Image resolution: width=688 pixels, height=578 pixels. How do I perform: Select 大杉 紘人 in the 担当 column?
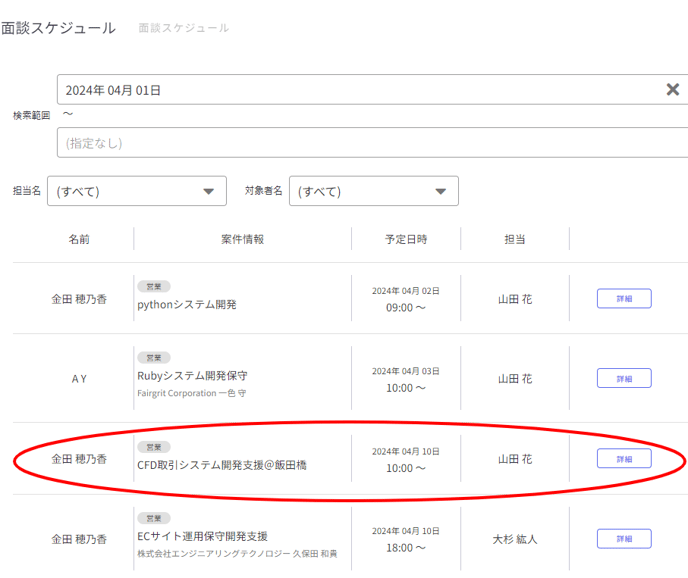point(515,539)
